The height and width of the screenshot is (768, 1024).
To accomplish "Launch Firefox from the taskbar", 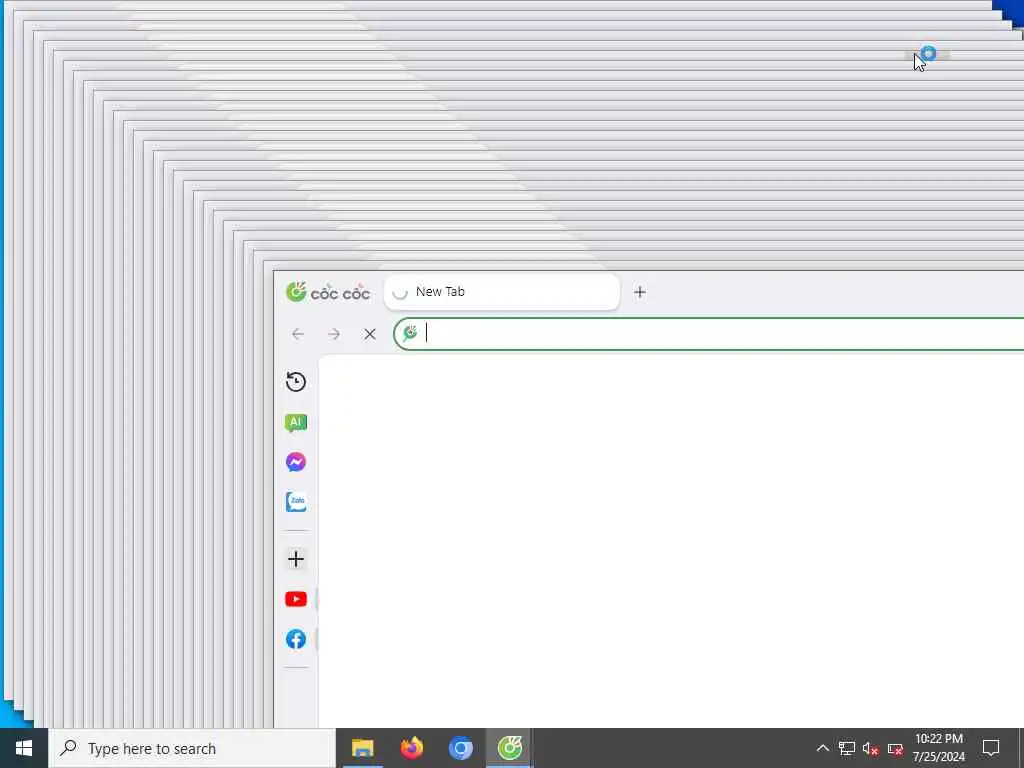I will pos(411,748).
